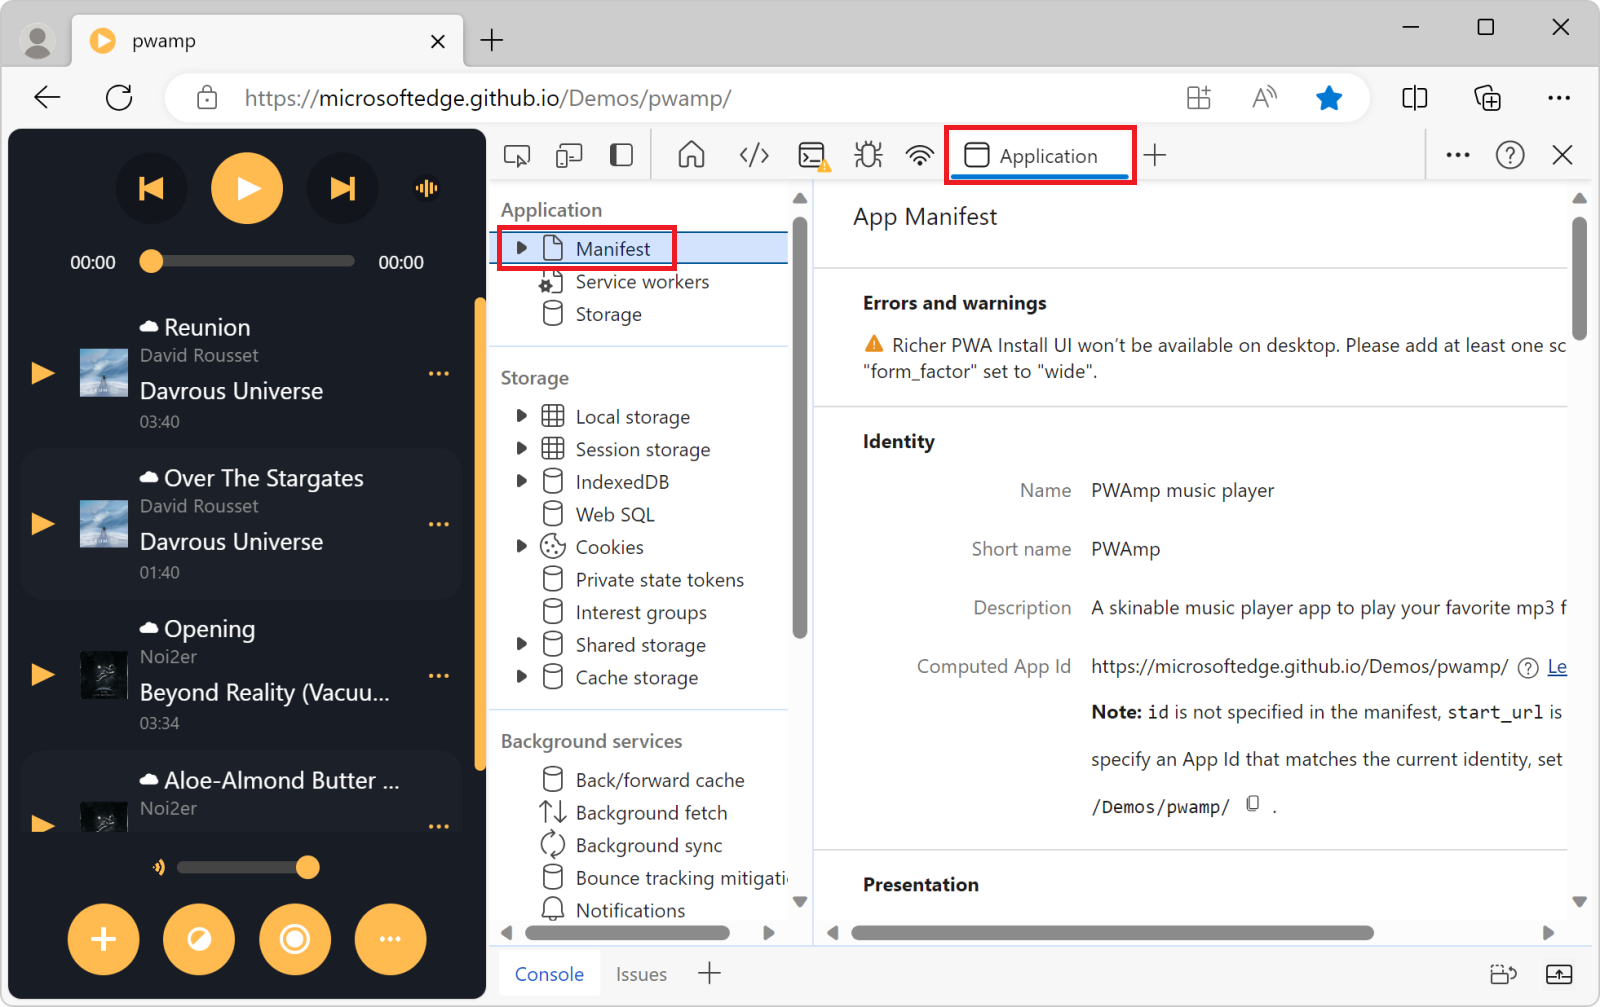Open DevTools help with the question mark icon
1600x1007 pixels.
tap(1510, 155)
